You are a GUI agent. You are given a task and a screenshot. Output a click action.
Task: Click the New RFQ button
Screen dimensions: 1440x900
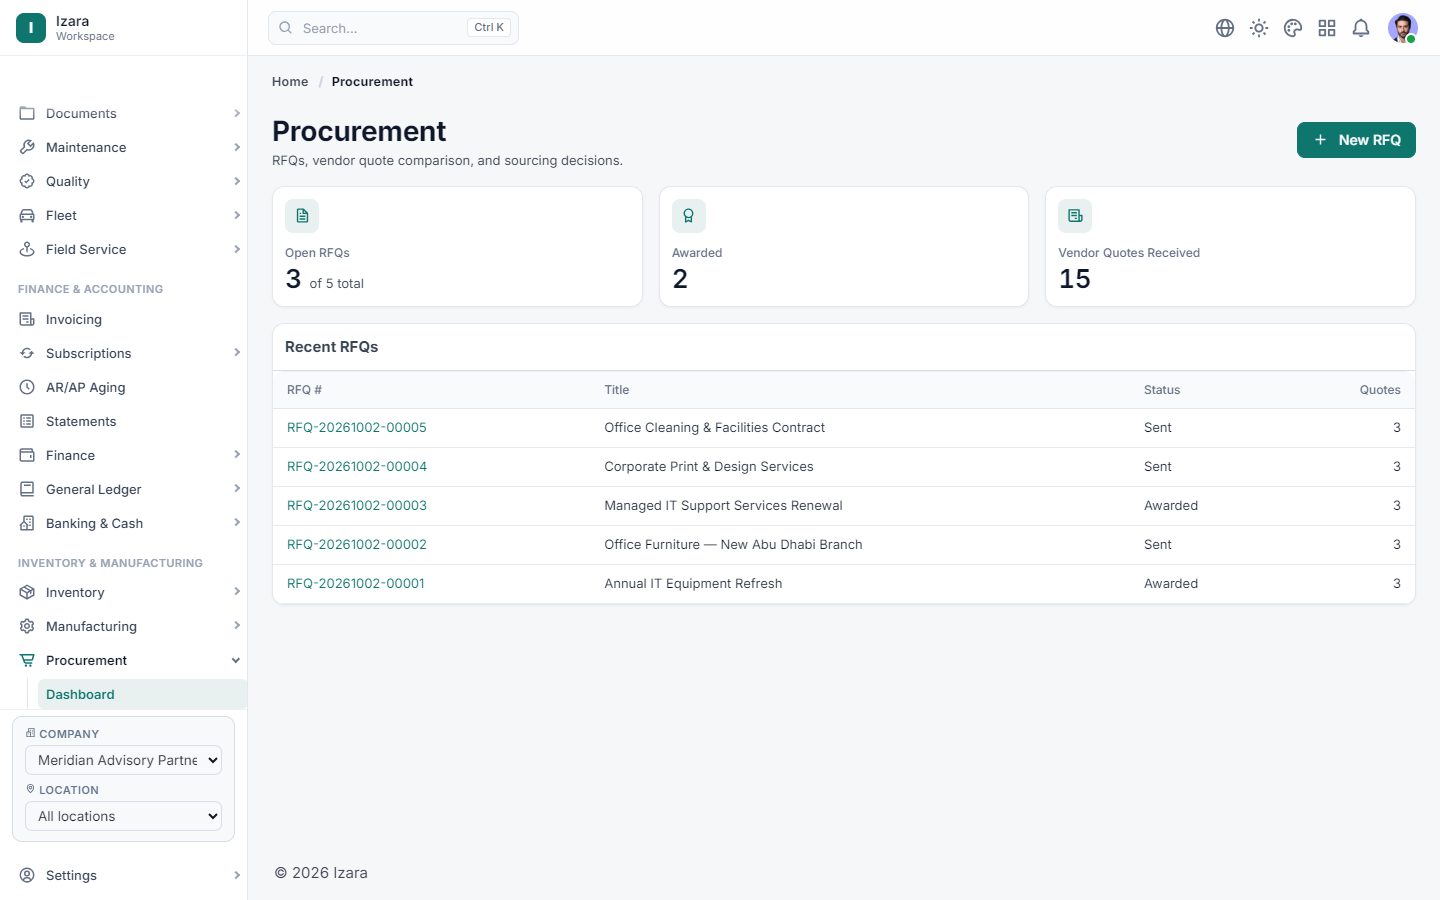1356,140
